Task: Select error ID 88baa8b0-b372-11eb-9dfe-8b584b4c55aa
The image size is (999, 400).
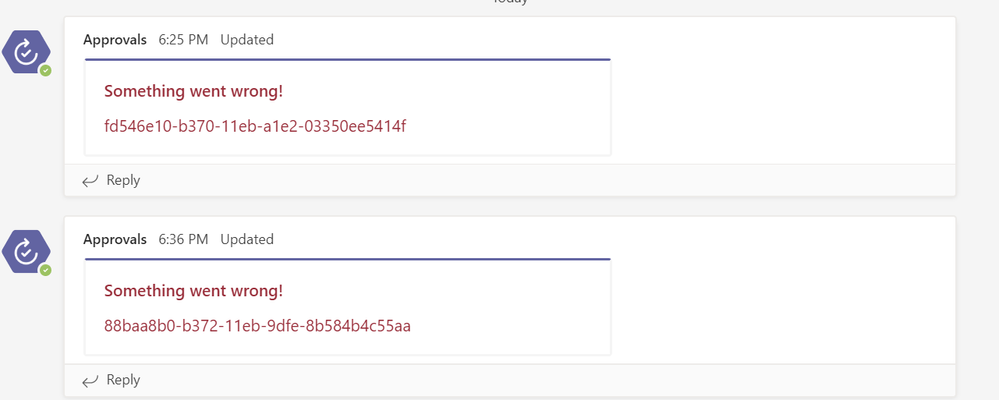Action: point(257,326)
